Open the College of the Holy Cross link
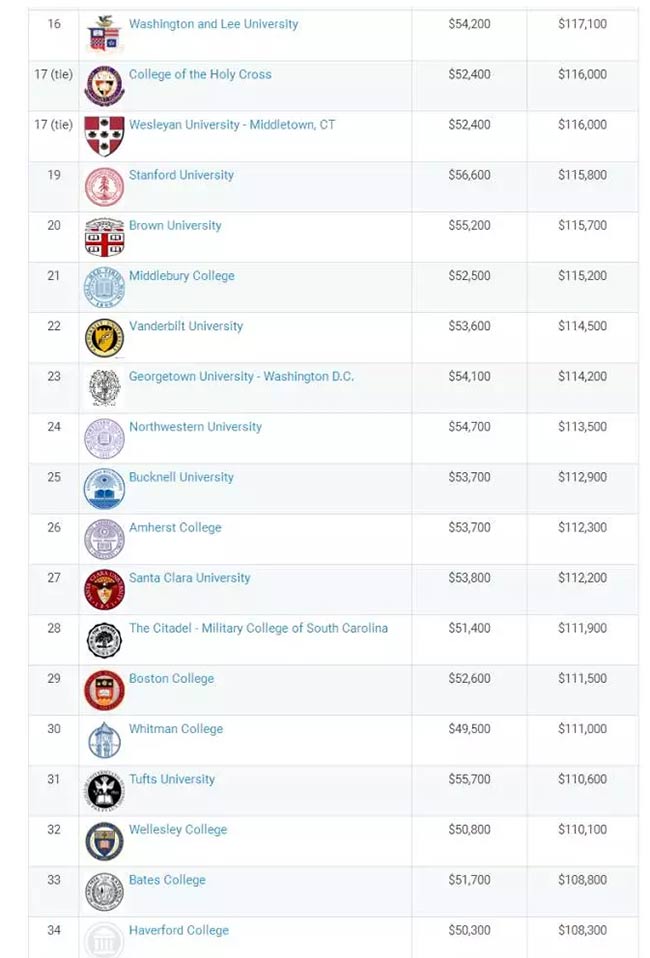 tap(200, 75)
